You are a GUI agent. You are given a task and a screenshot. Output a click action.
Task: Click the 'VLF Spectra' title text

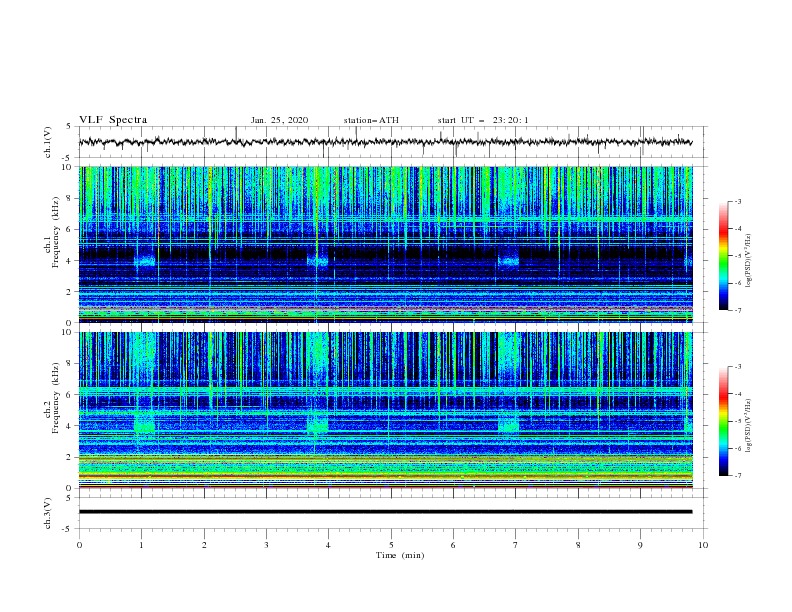pyautogui.click(x=113, y=120)
